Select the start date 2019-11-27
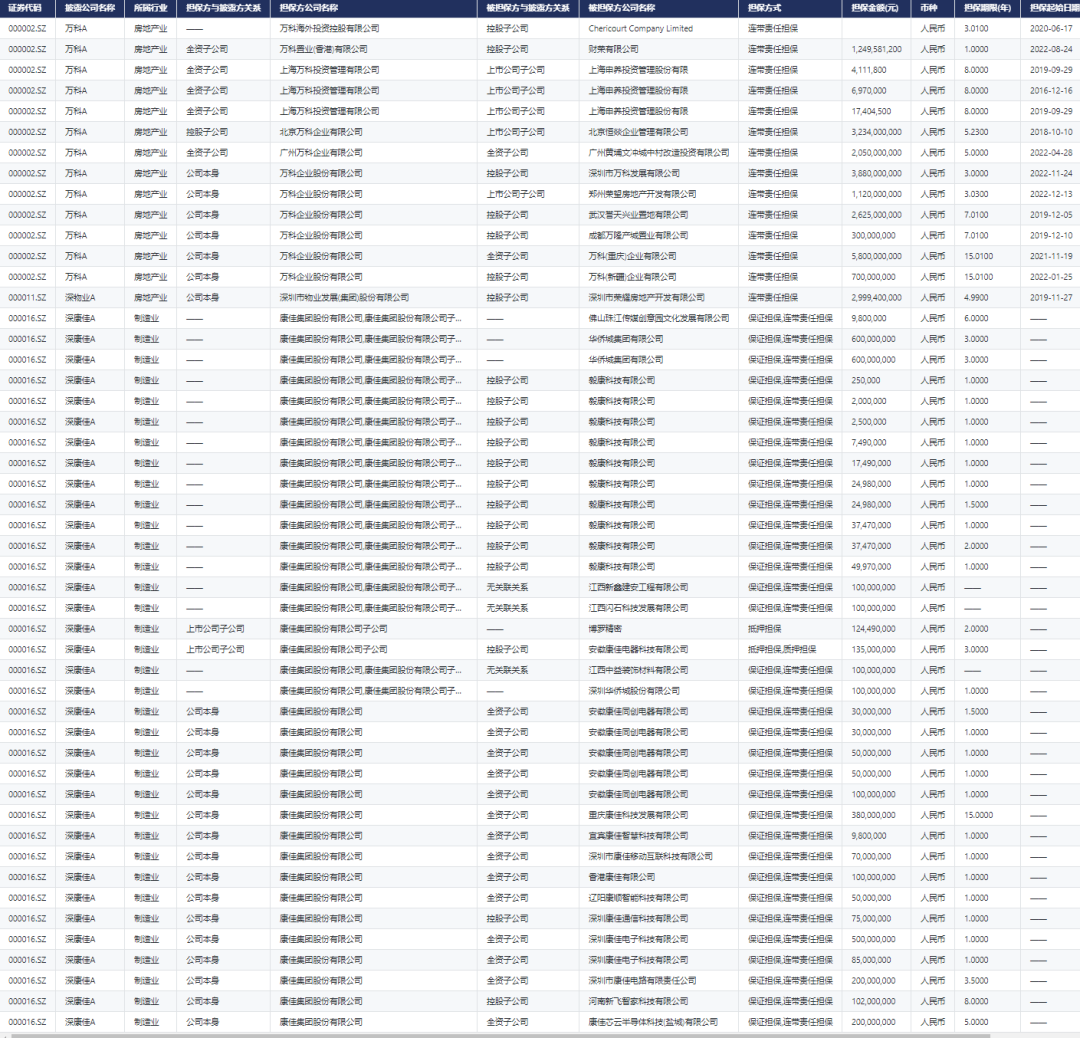Screen dimensions: 1080x1038 point(1051,298)
